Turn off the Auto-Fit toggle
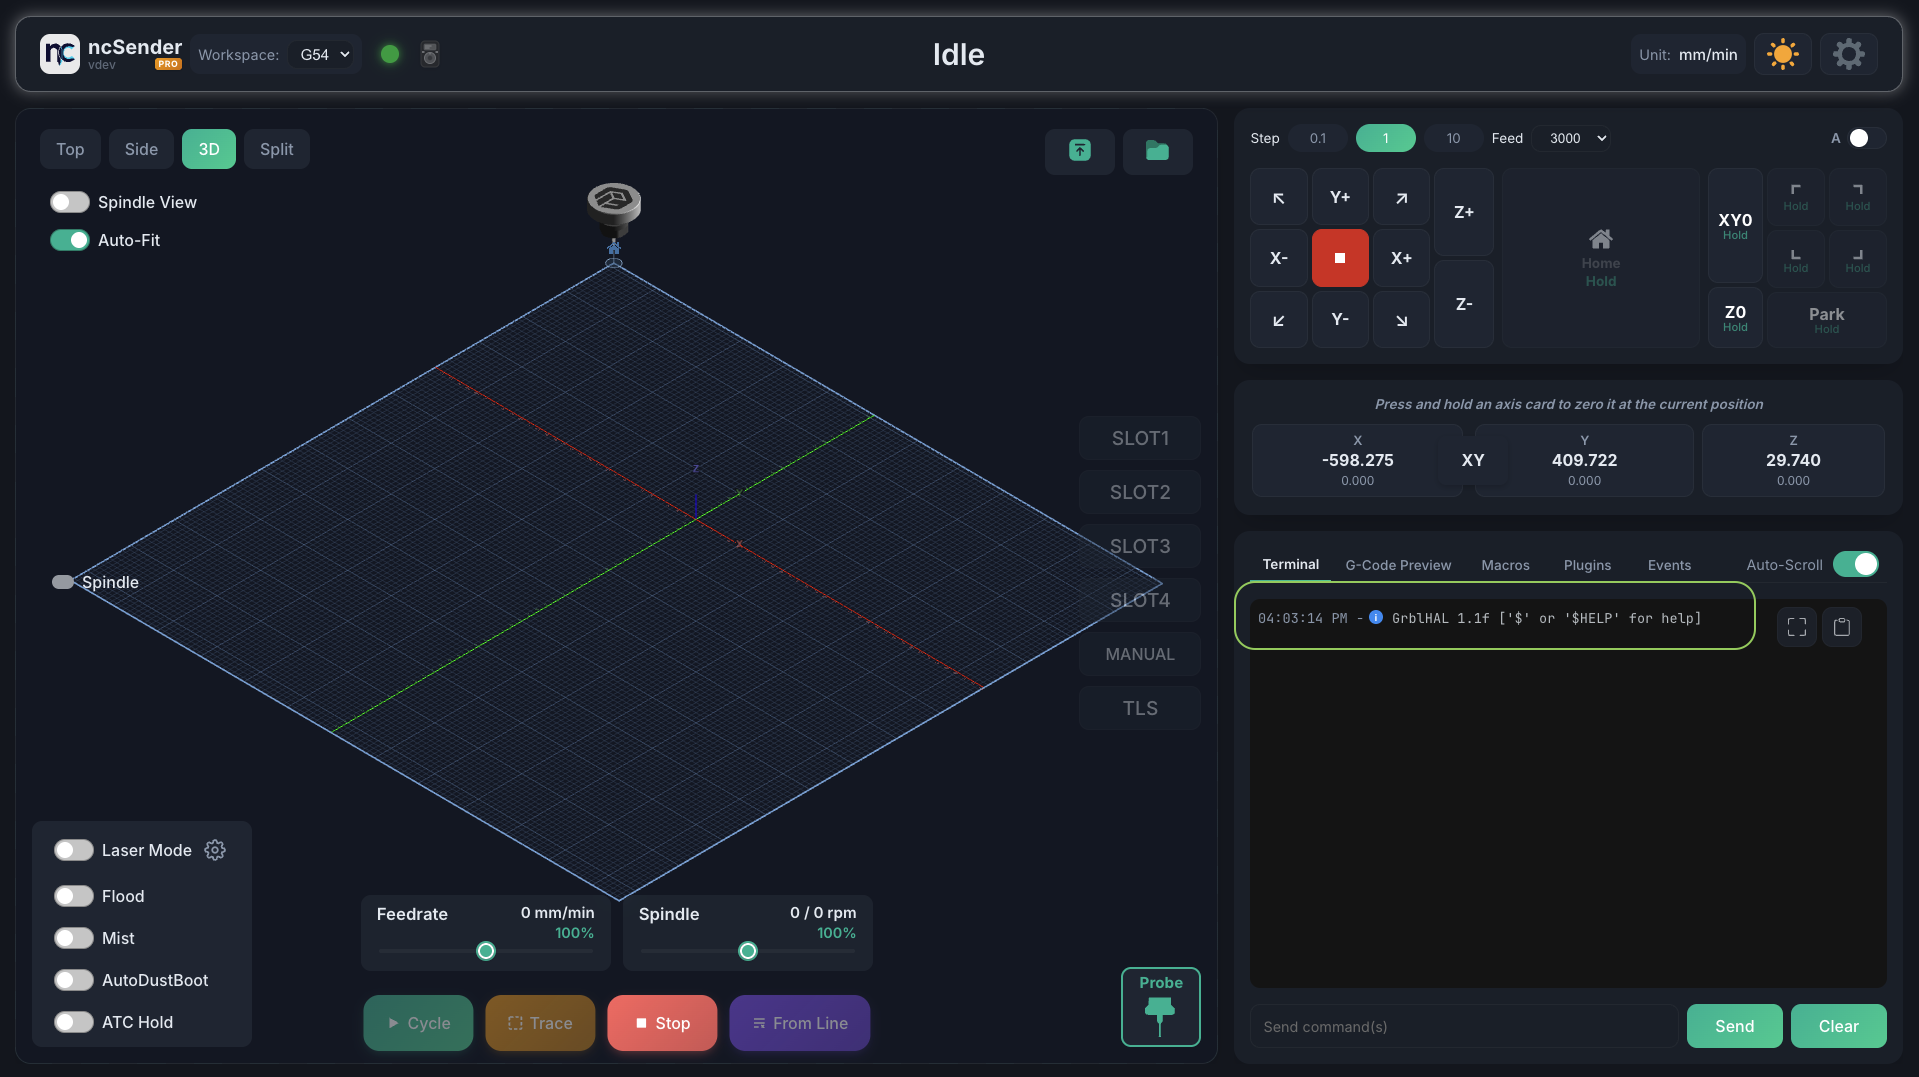 click(70, 240)
